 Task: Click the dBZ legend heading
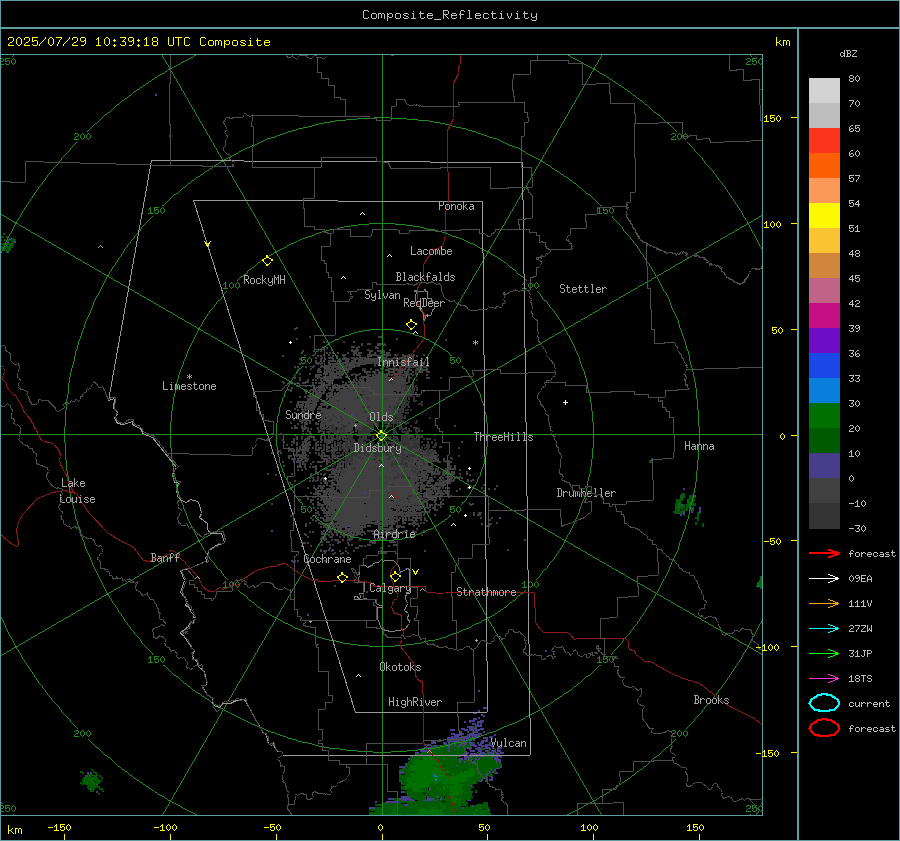pyautogui.click(x=848, y=53)
